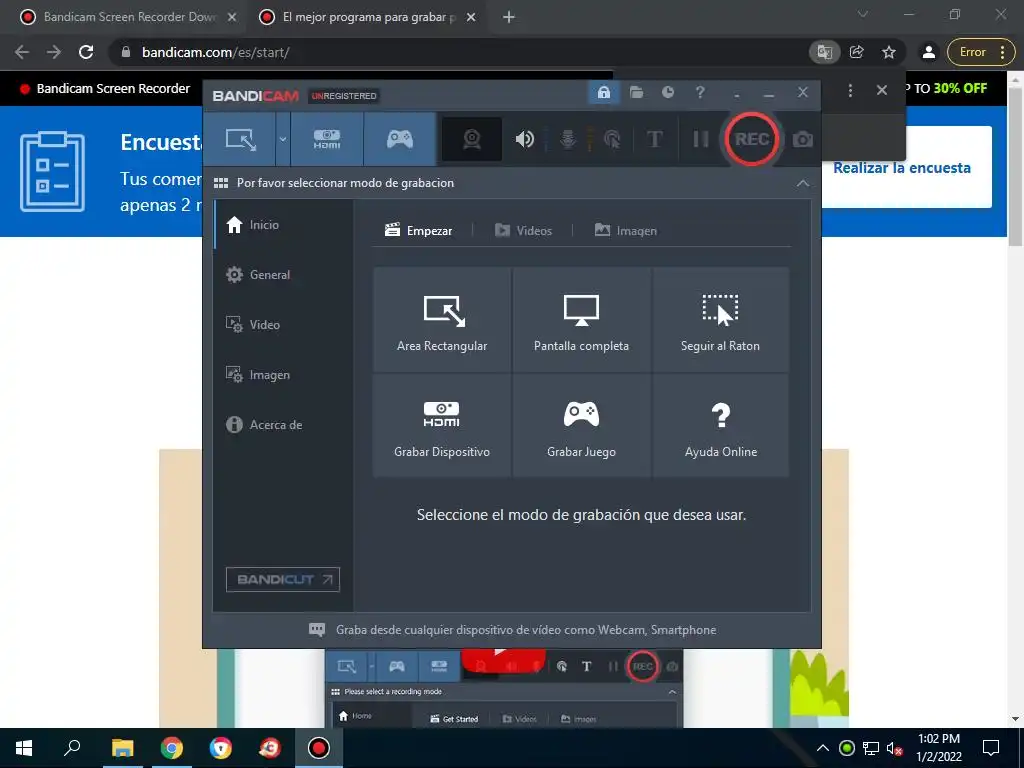
Task: Switch to the Empezar tab
Action: pyautogui.click(x=418, y=231)
